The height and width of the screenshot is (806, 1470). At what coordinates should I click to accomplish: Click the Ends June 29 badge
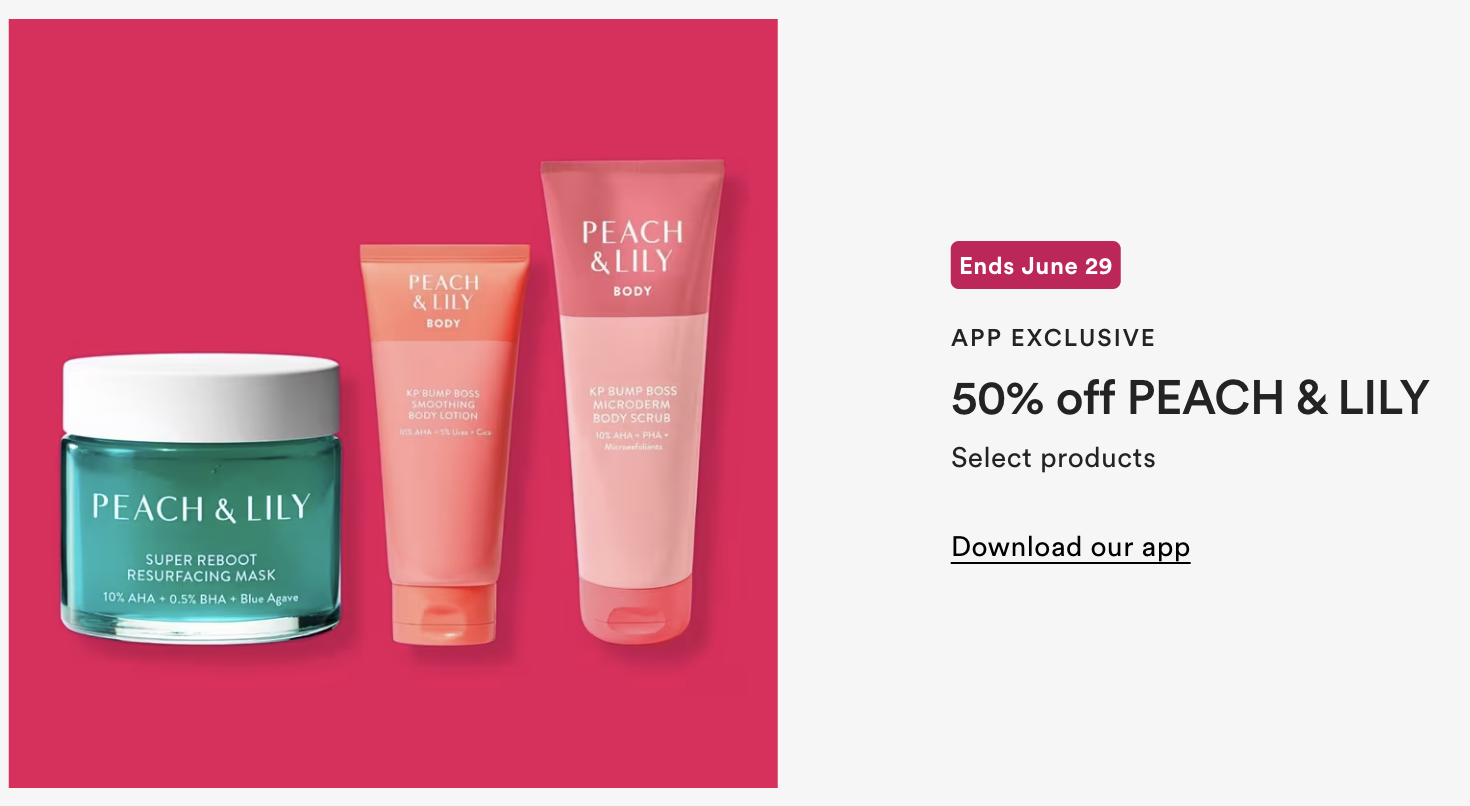click(1035, 265)
